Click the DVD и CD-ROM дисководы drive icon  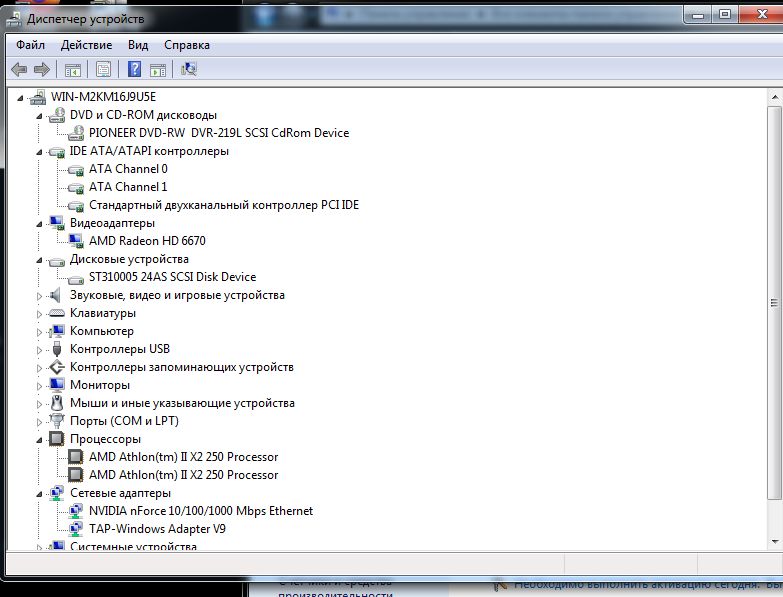point(57,115)
